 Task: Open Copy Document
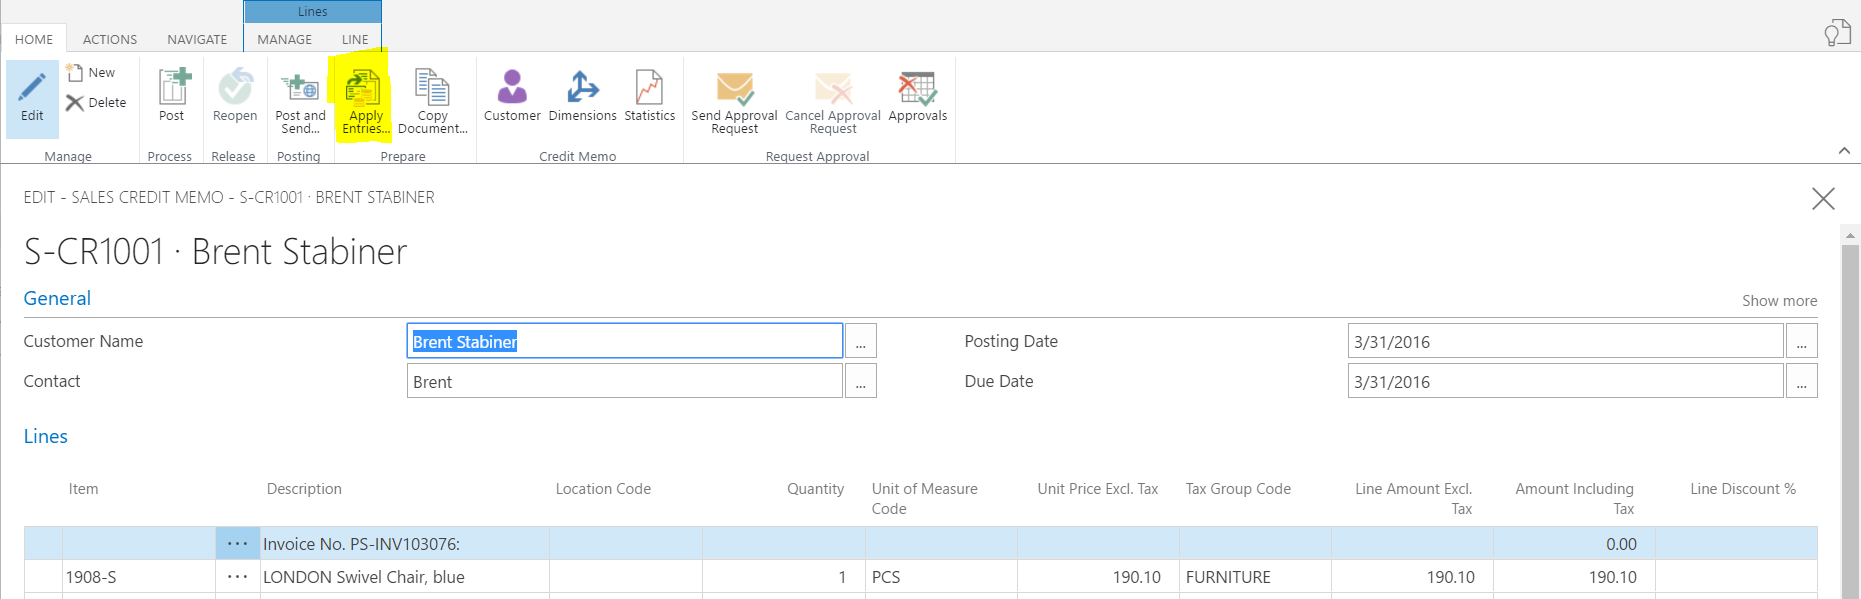(x=432, y=100)
